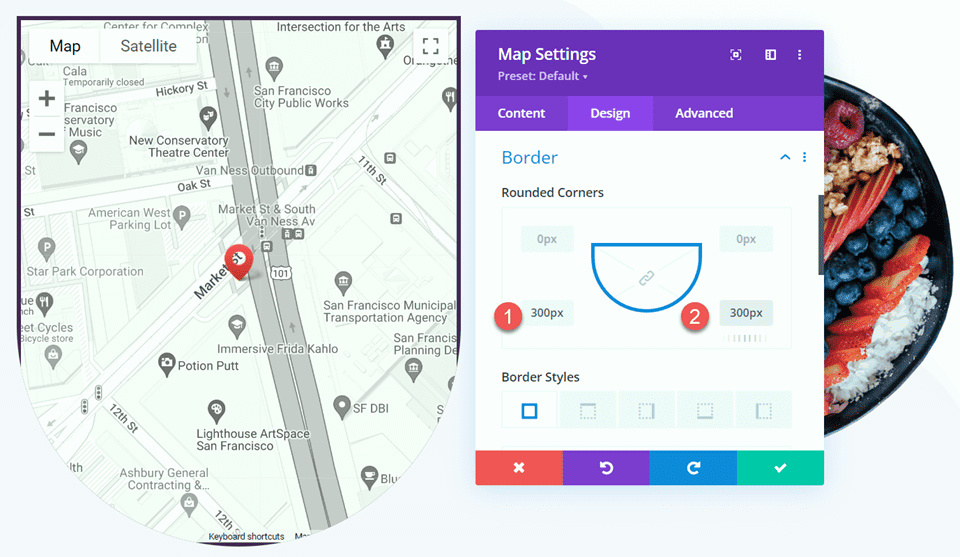Adjust the slider under bottom-right radius field
Viewport: 960px width, 557px height.
[x=745, y=338]
